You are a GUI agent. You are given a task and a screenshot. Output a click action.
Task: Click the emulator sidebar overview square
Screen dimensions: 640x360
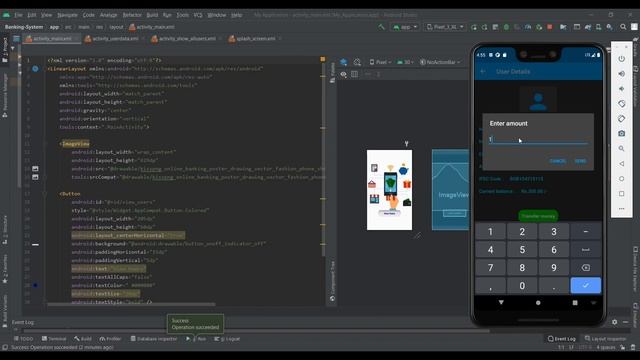click(x=621, y=193)
